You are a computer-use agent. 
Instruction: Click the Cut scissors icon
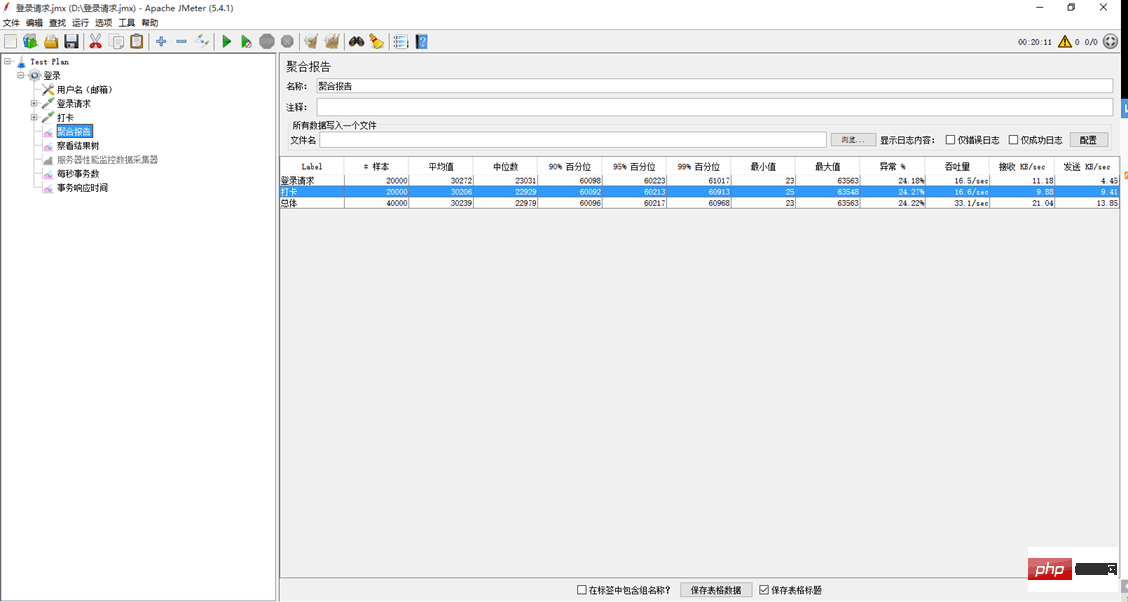click(96, 41)
